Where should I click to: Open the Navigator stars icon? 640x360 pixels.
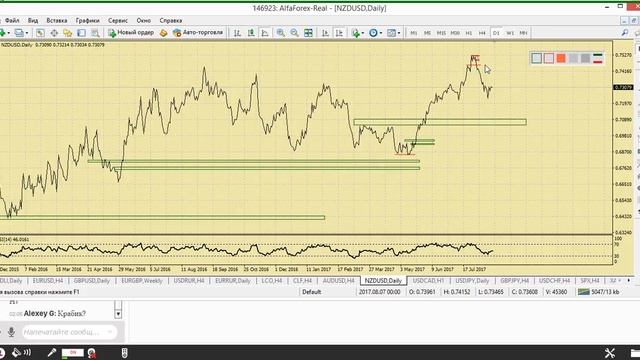click(x=67, y=33)
